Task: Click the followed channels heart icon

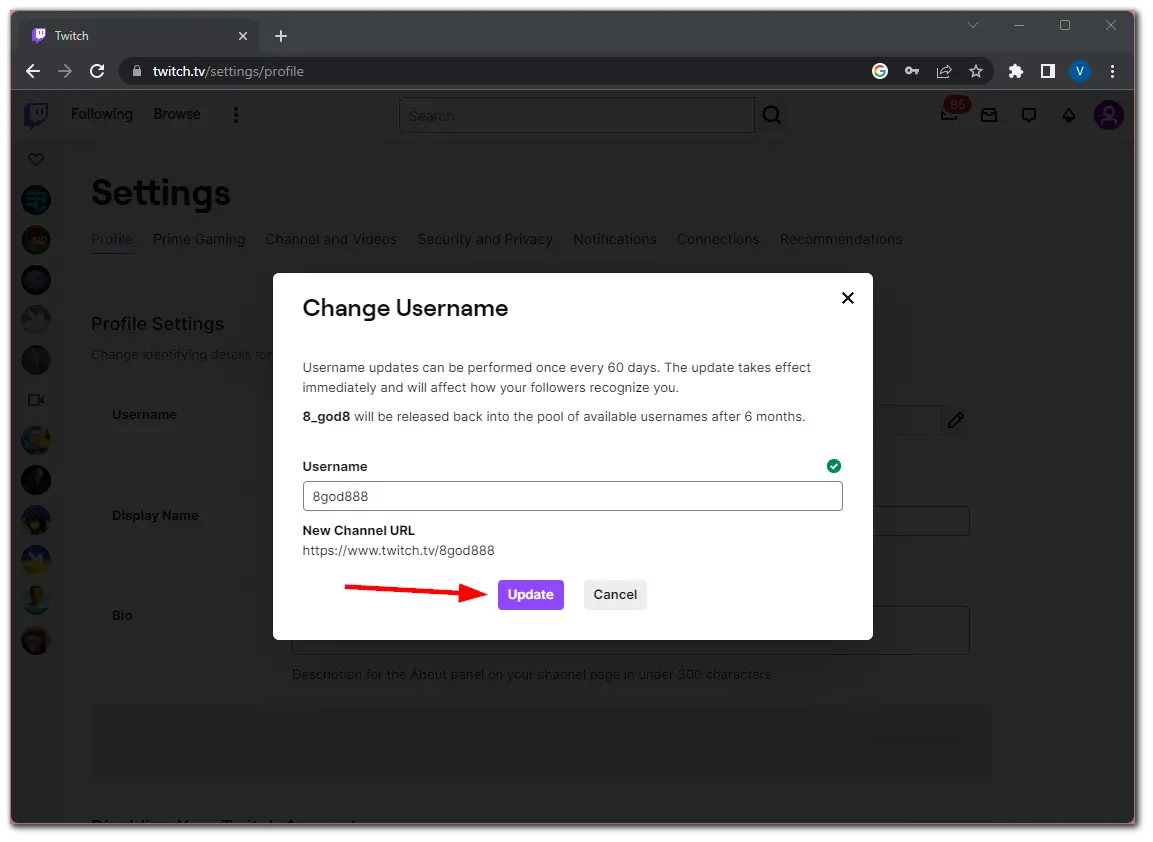Action: pyautogui.click(x=36, y=159)
